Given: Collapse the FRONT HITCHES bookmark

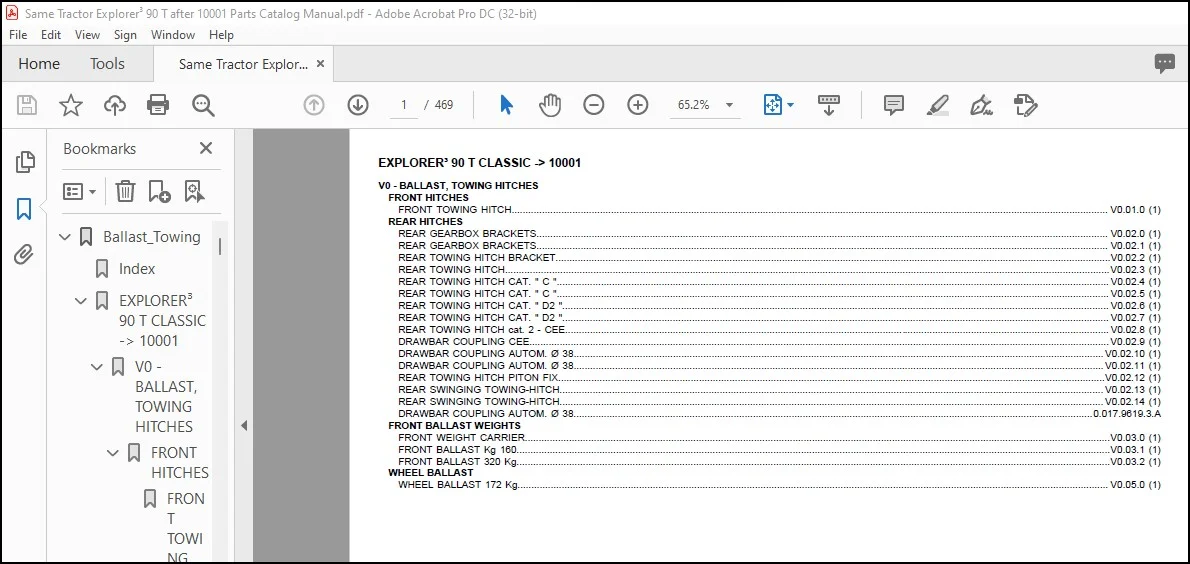Looking at the screenshot, I should [x=112, y=453].
